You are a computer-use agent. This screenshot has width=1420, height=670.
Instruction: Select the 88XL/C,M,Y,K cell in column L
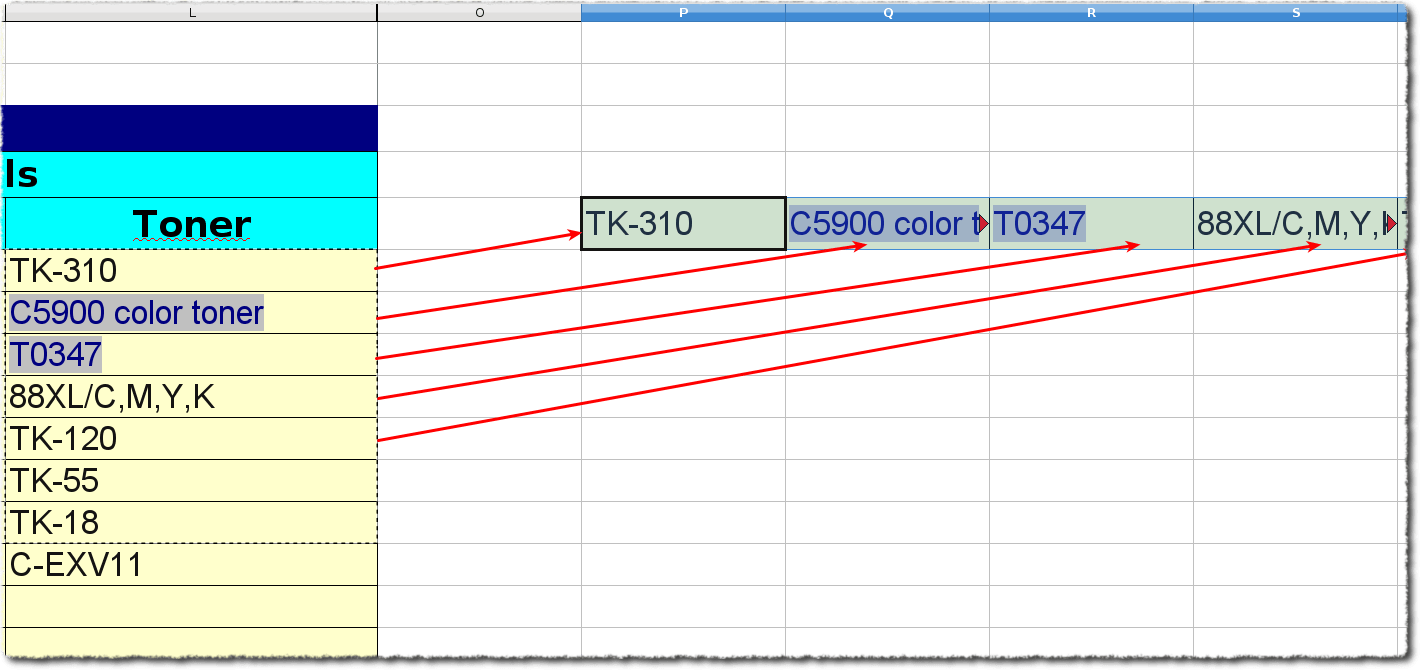tap(190, 397)
